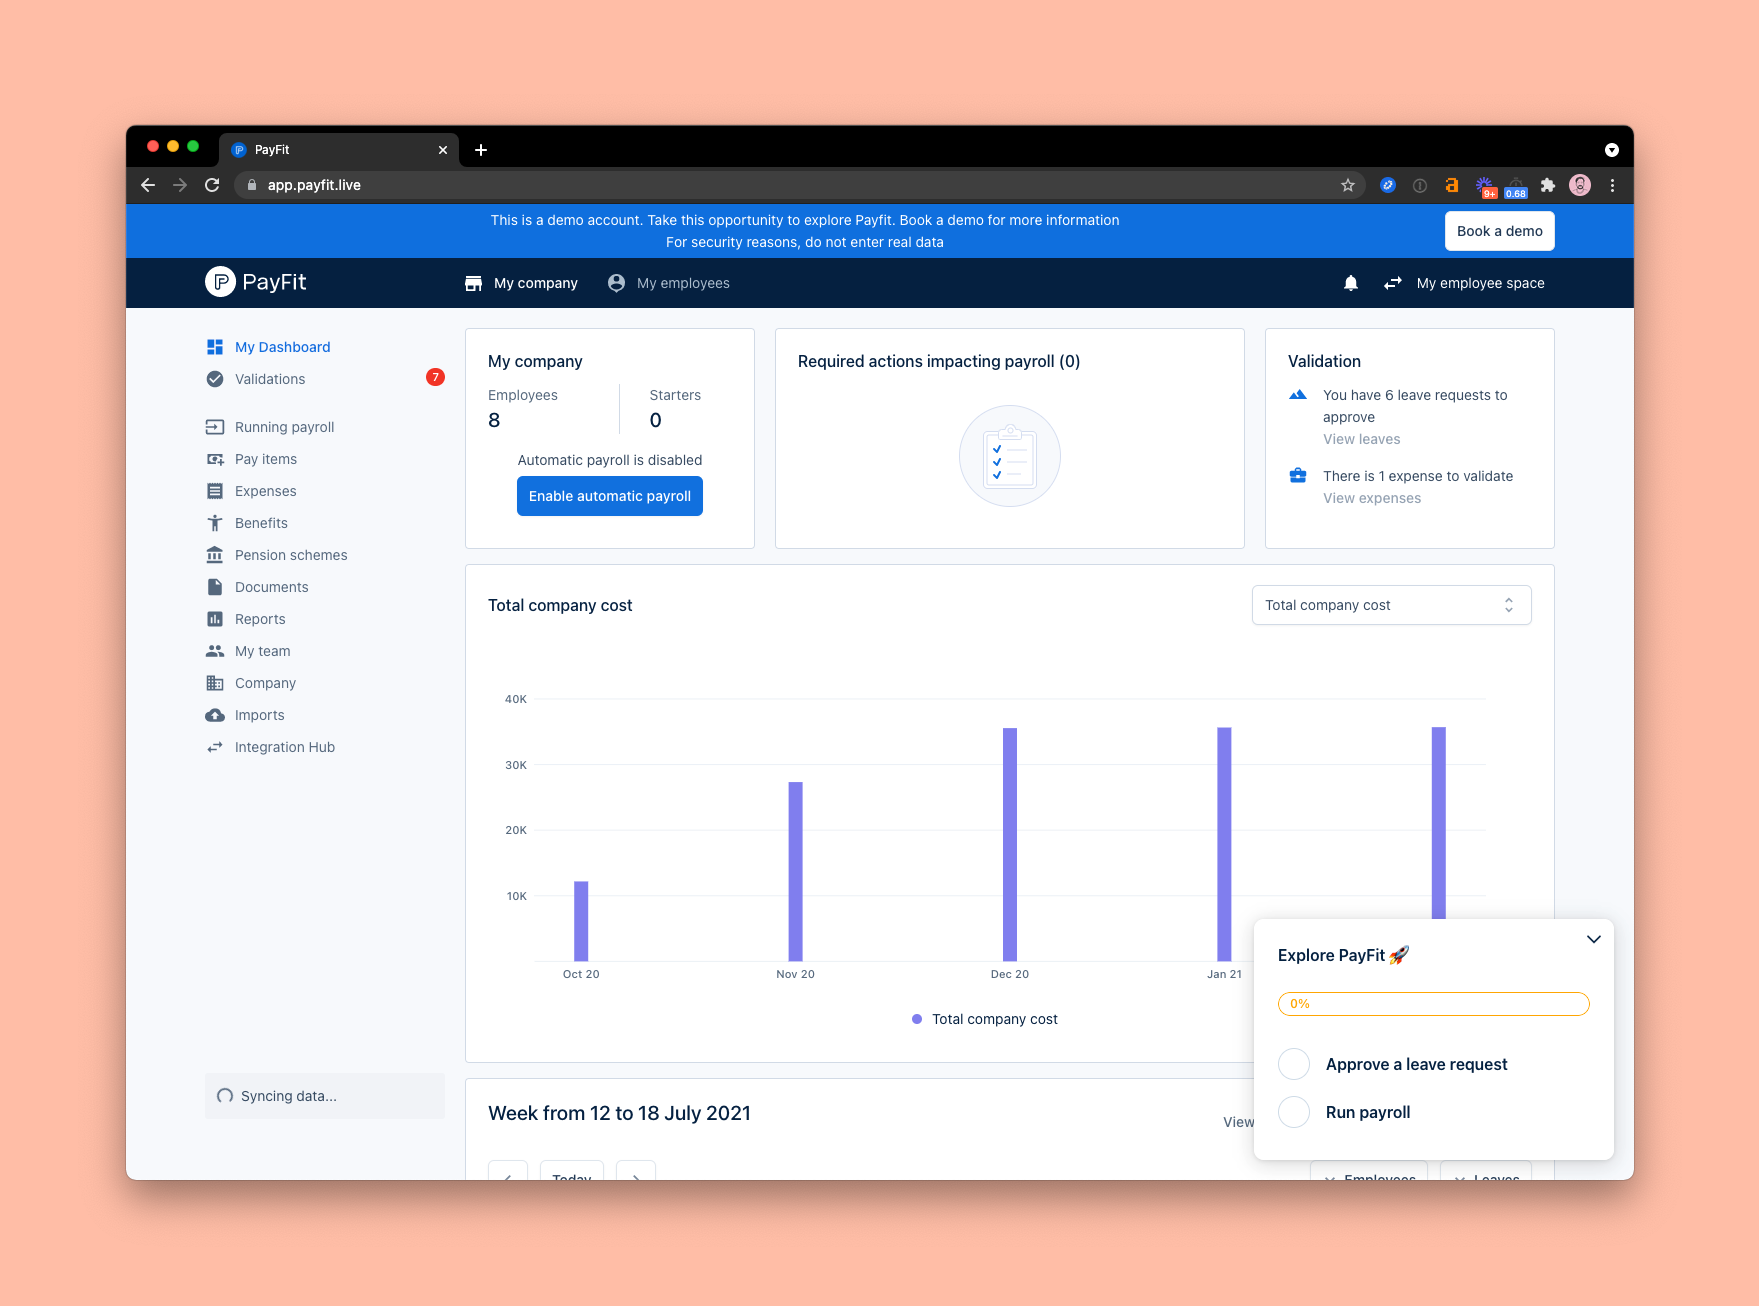
Task: Click View expenses link
Action: 1371,498
